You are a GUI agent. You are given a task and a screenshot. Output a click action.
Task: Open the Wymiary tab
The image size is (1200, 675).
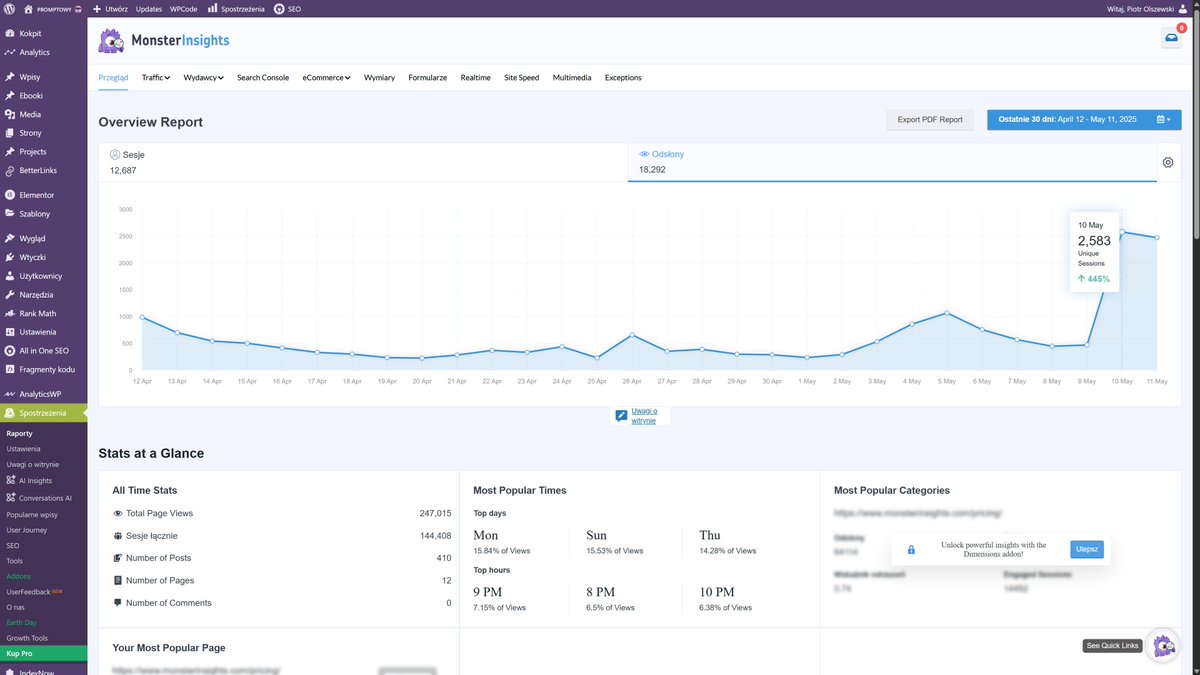(x=379, y=77)
